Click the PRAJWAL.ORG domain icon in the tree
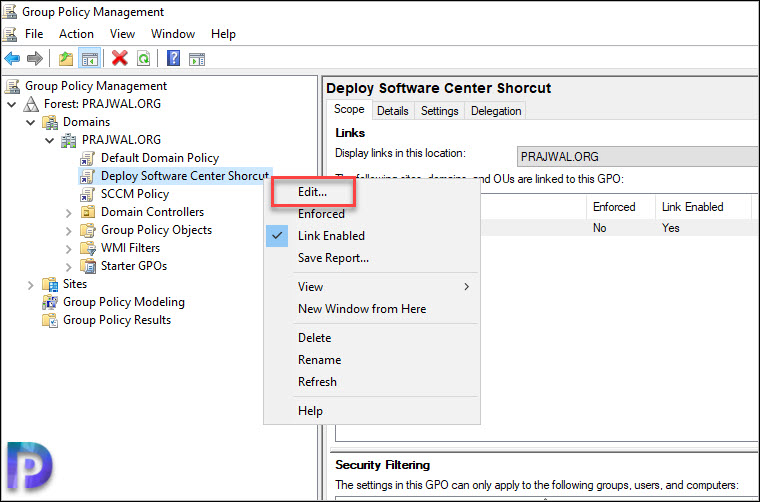The height and width of the screenshot is (502, 760). click(68, 140)
